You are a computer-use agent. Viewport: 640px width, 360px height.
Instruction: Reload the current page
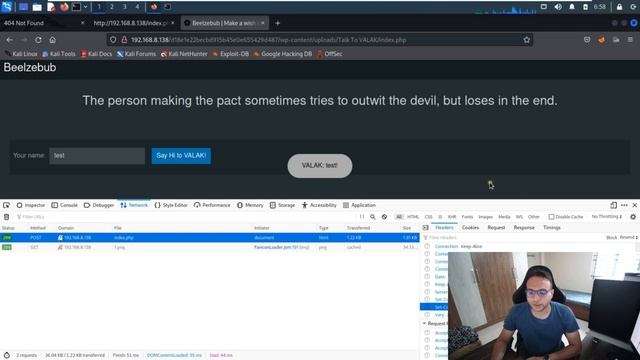click(38, 40)
